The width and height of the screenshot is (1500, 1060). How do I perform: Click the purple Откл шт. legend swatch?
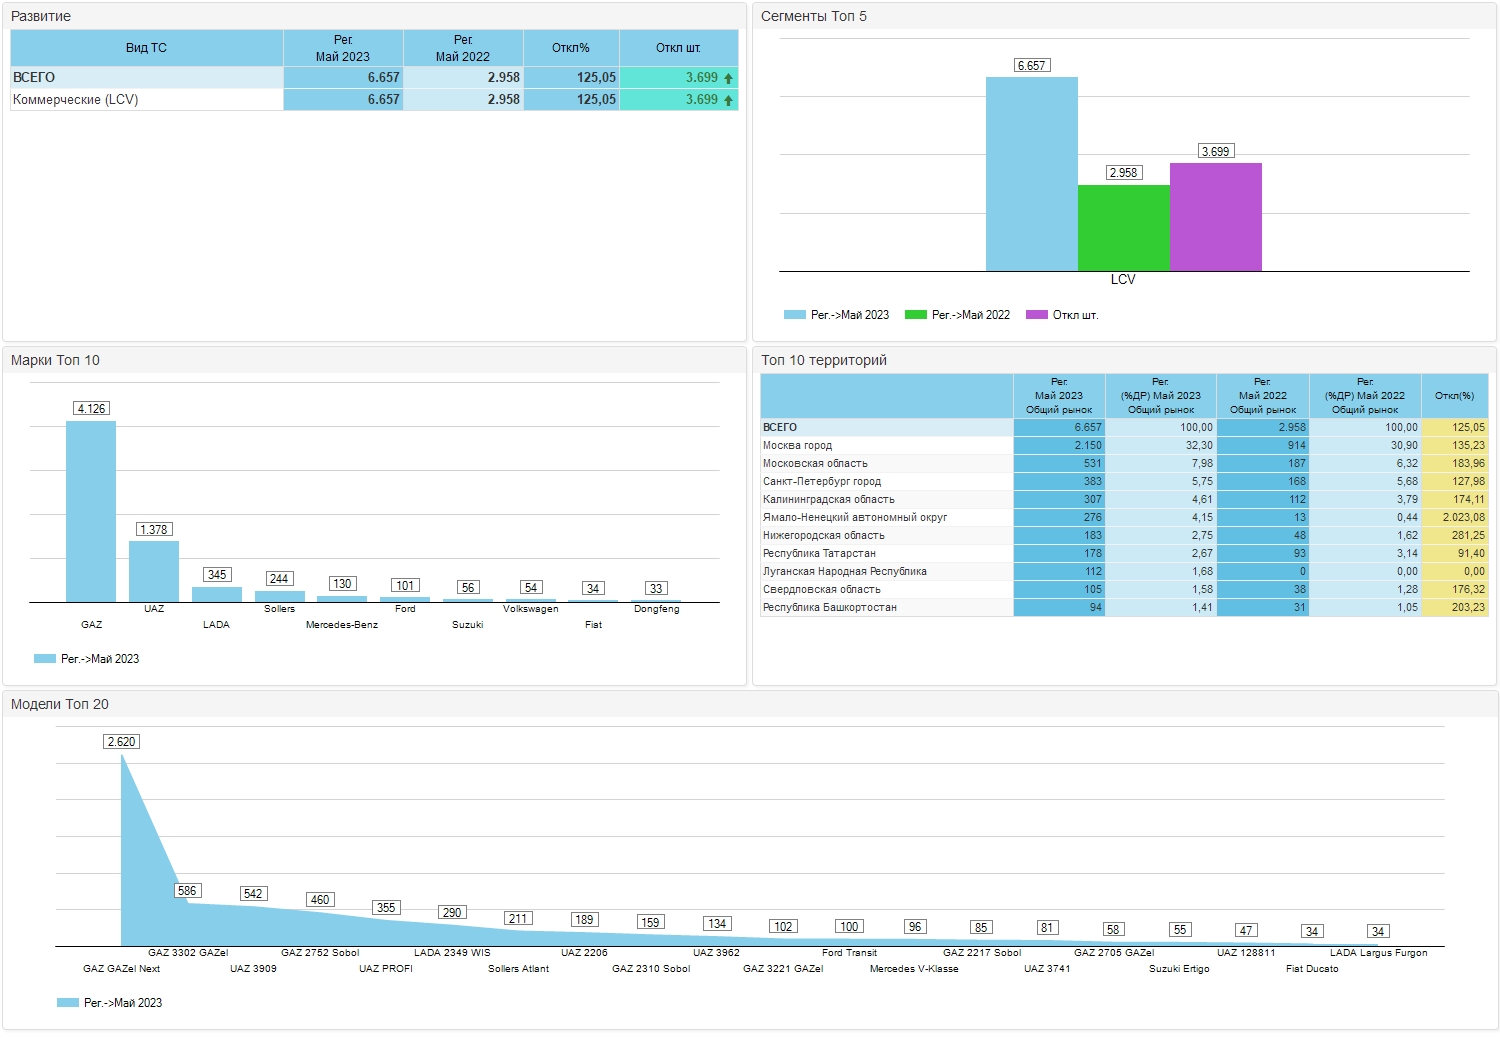click(1037, 315)
